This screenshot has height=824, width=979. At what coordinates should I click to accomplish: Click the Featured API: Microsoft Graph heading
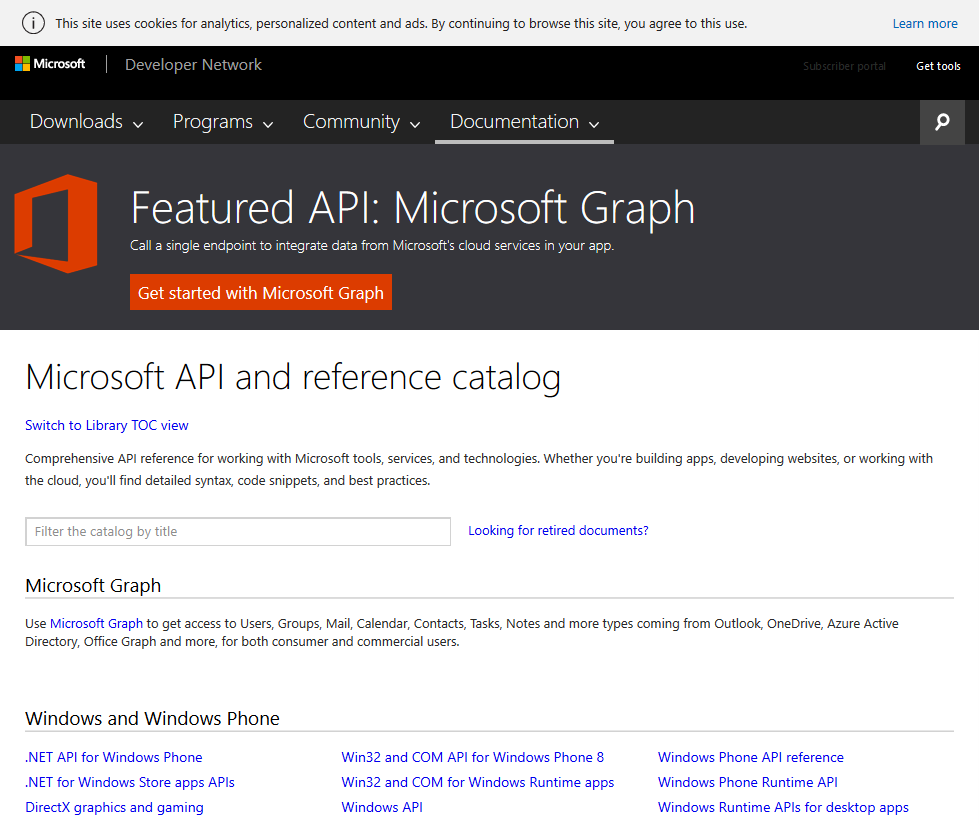click(413, 208)
